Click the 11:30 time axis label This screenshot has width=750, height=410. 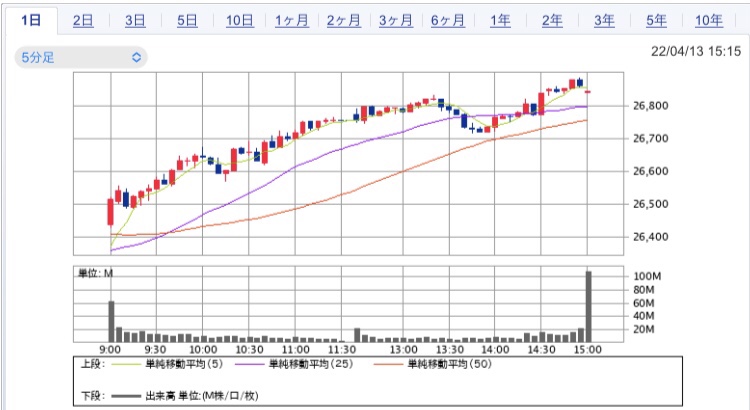click(x=342, y=350)
